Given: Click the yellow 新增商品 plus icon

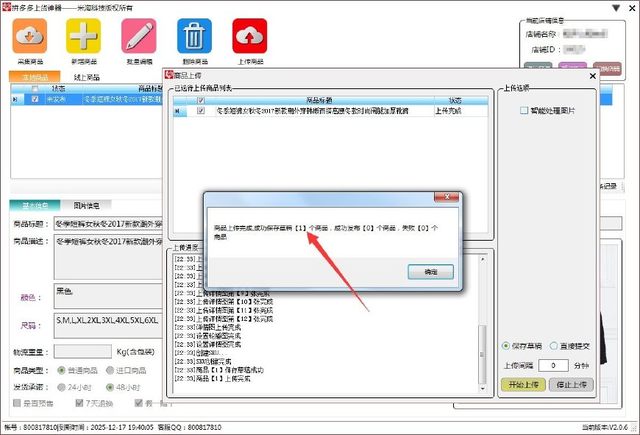Looking at the screenshot, I should (83, 37).
